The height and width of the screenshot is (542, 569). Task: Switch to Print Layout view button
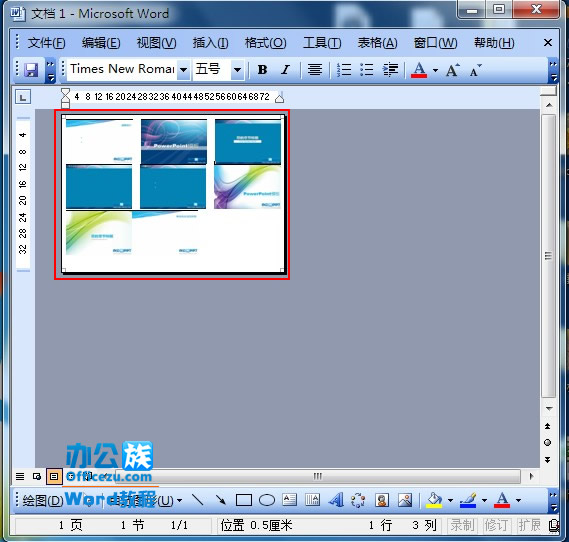[x=54, y=476]
